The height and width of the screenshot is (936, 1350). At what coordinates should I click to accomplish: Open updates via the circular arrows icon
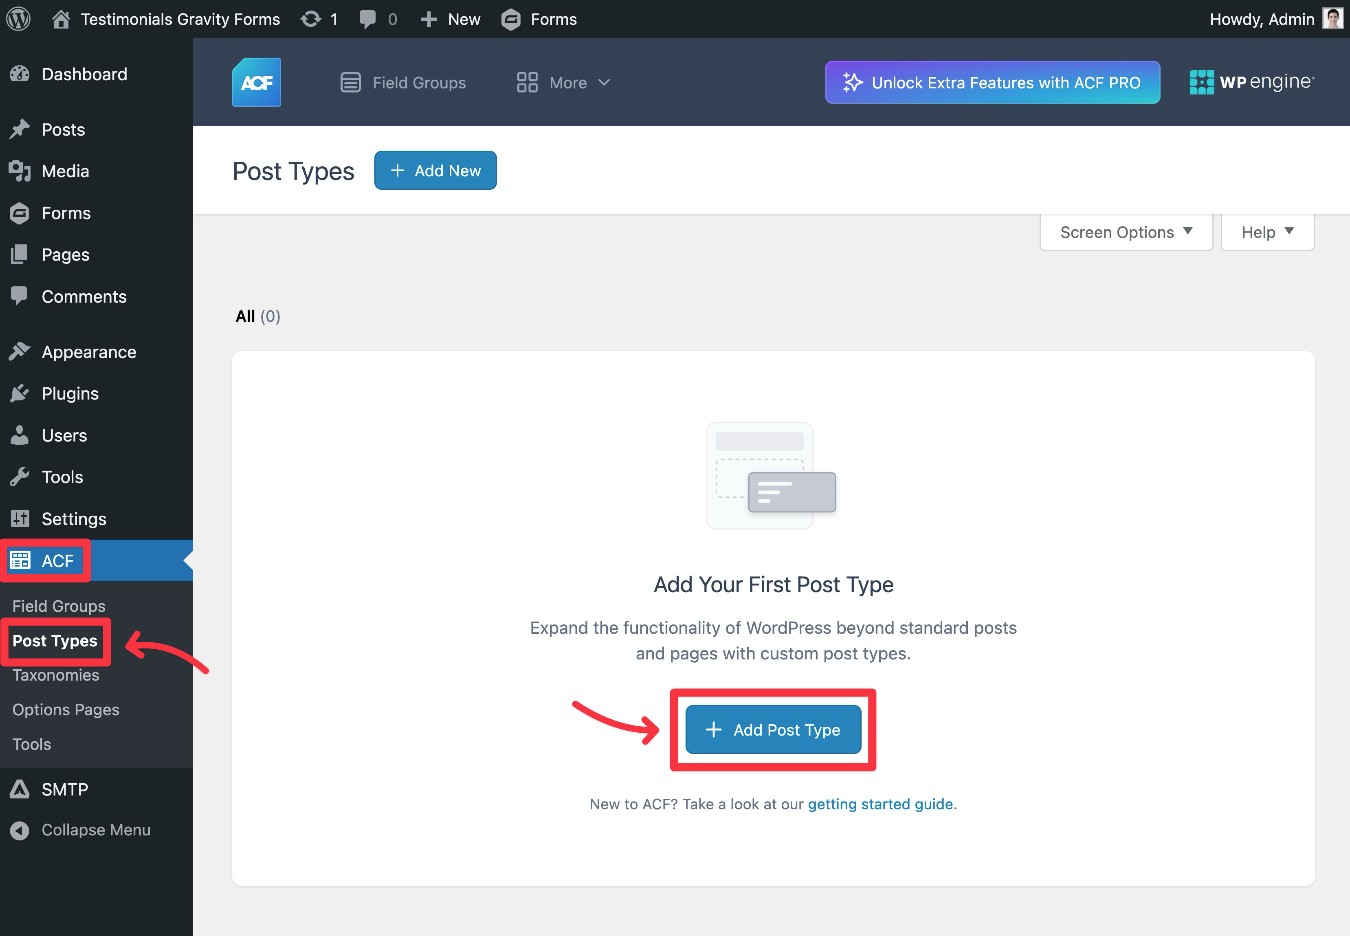tap(310, 18)
